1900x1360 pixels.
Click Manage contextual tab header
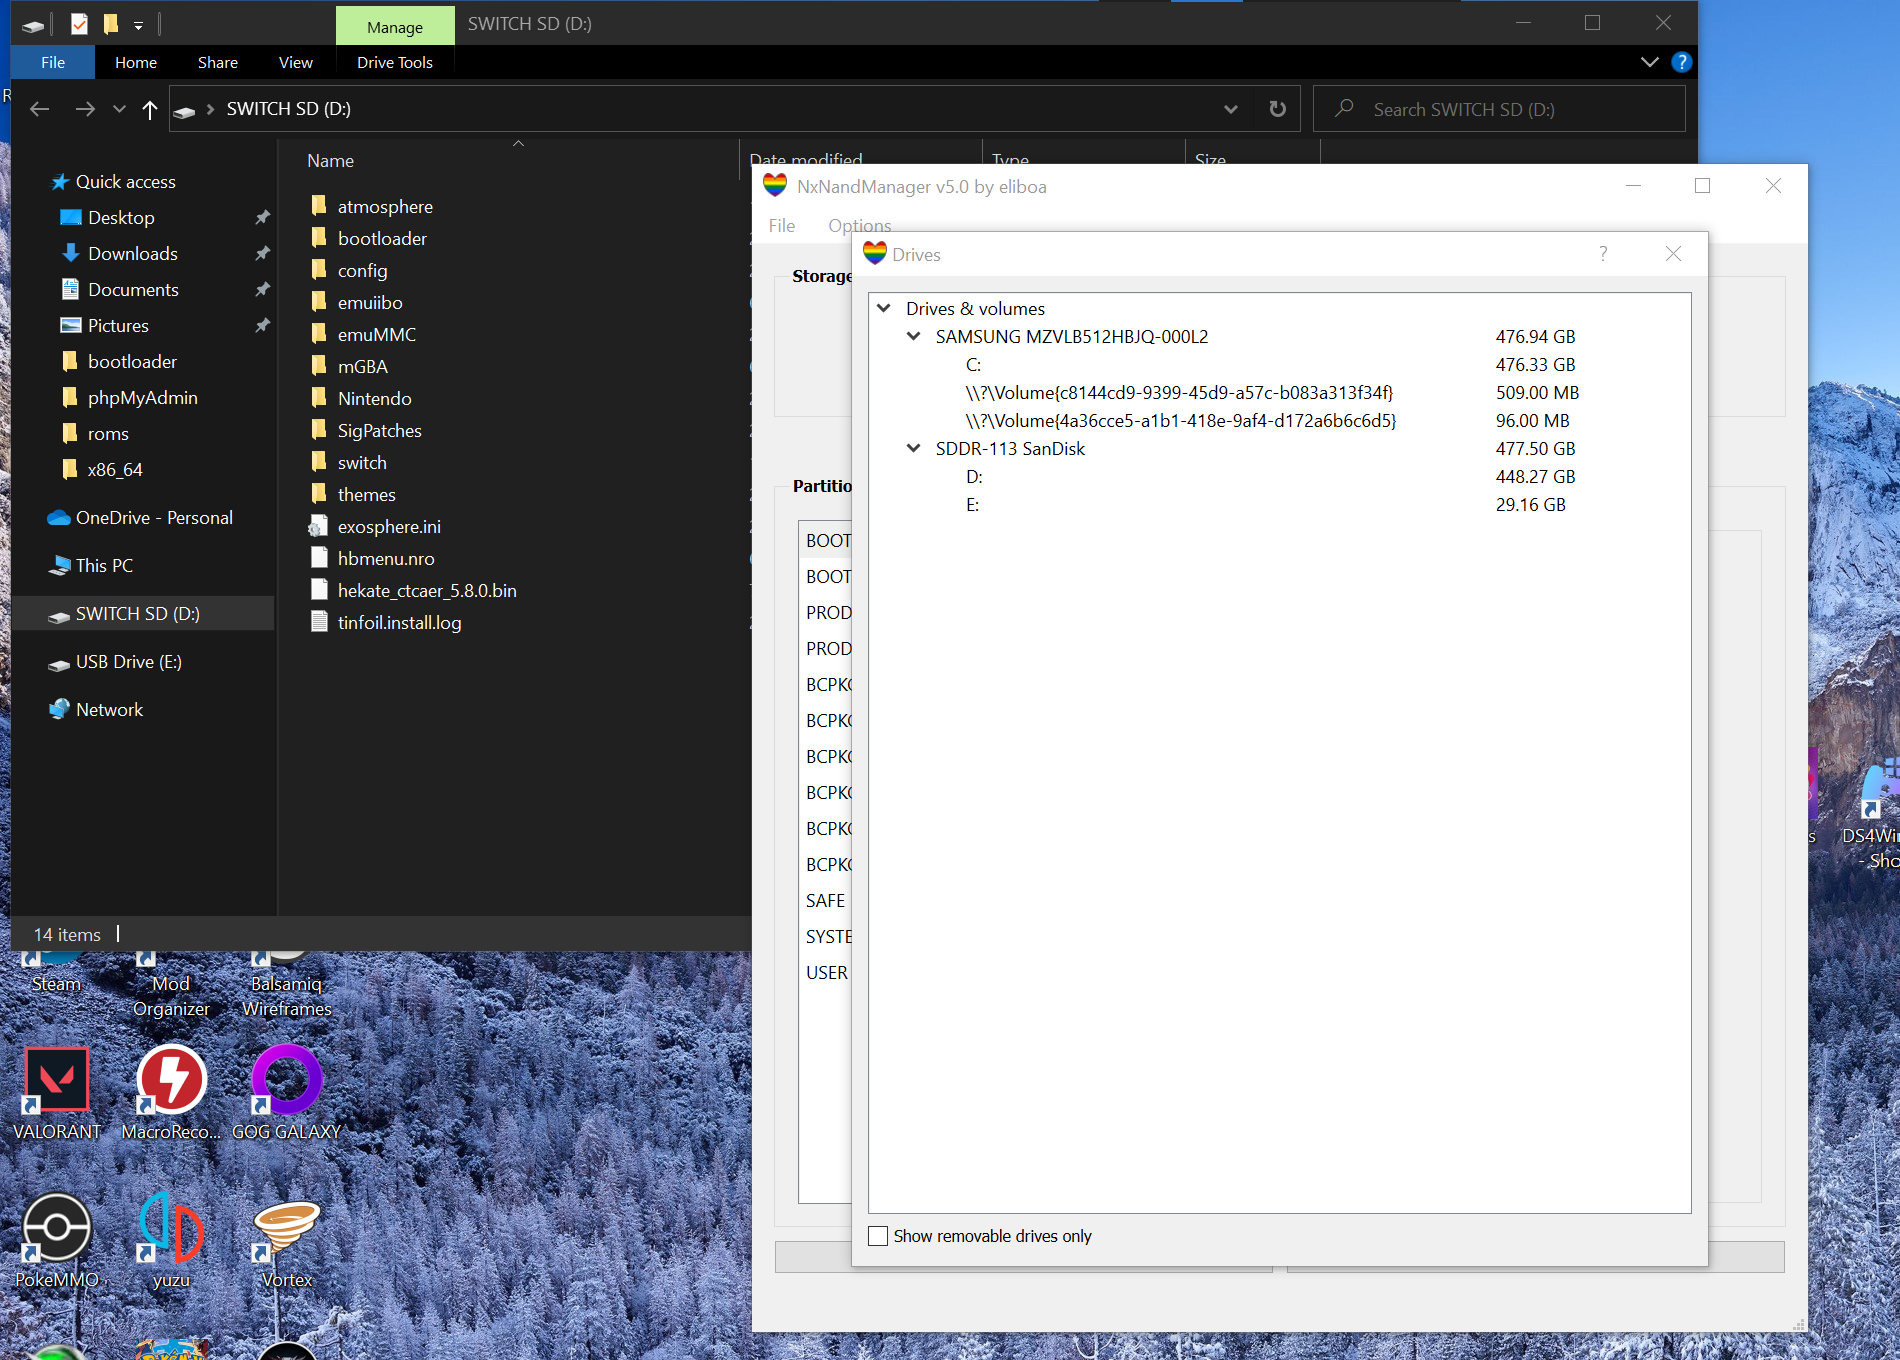395,26
